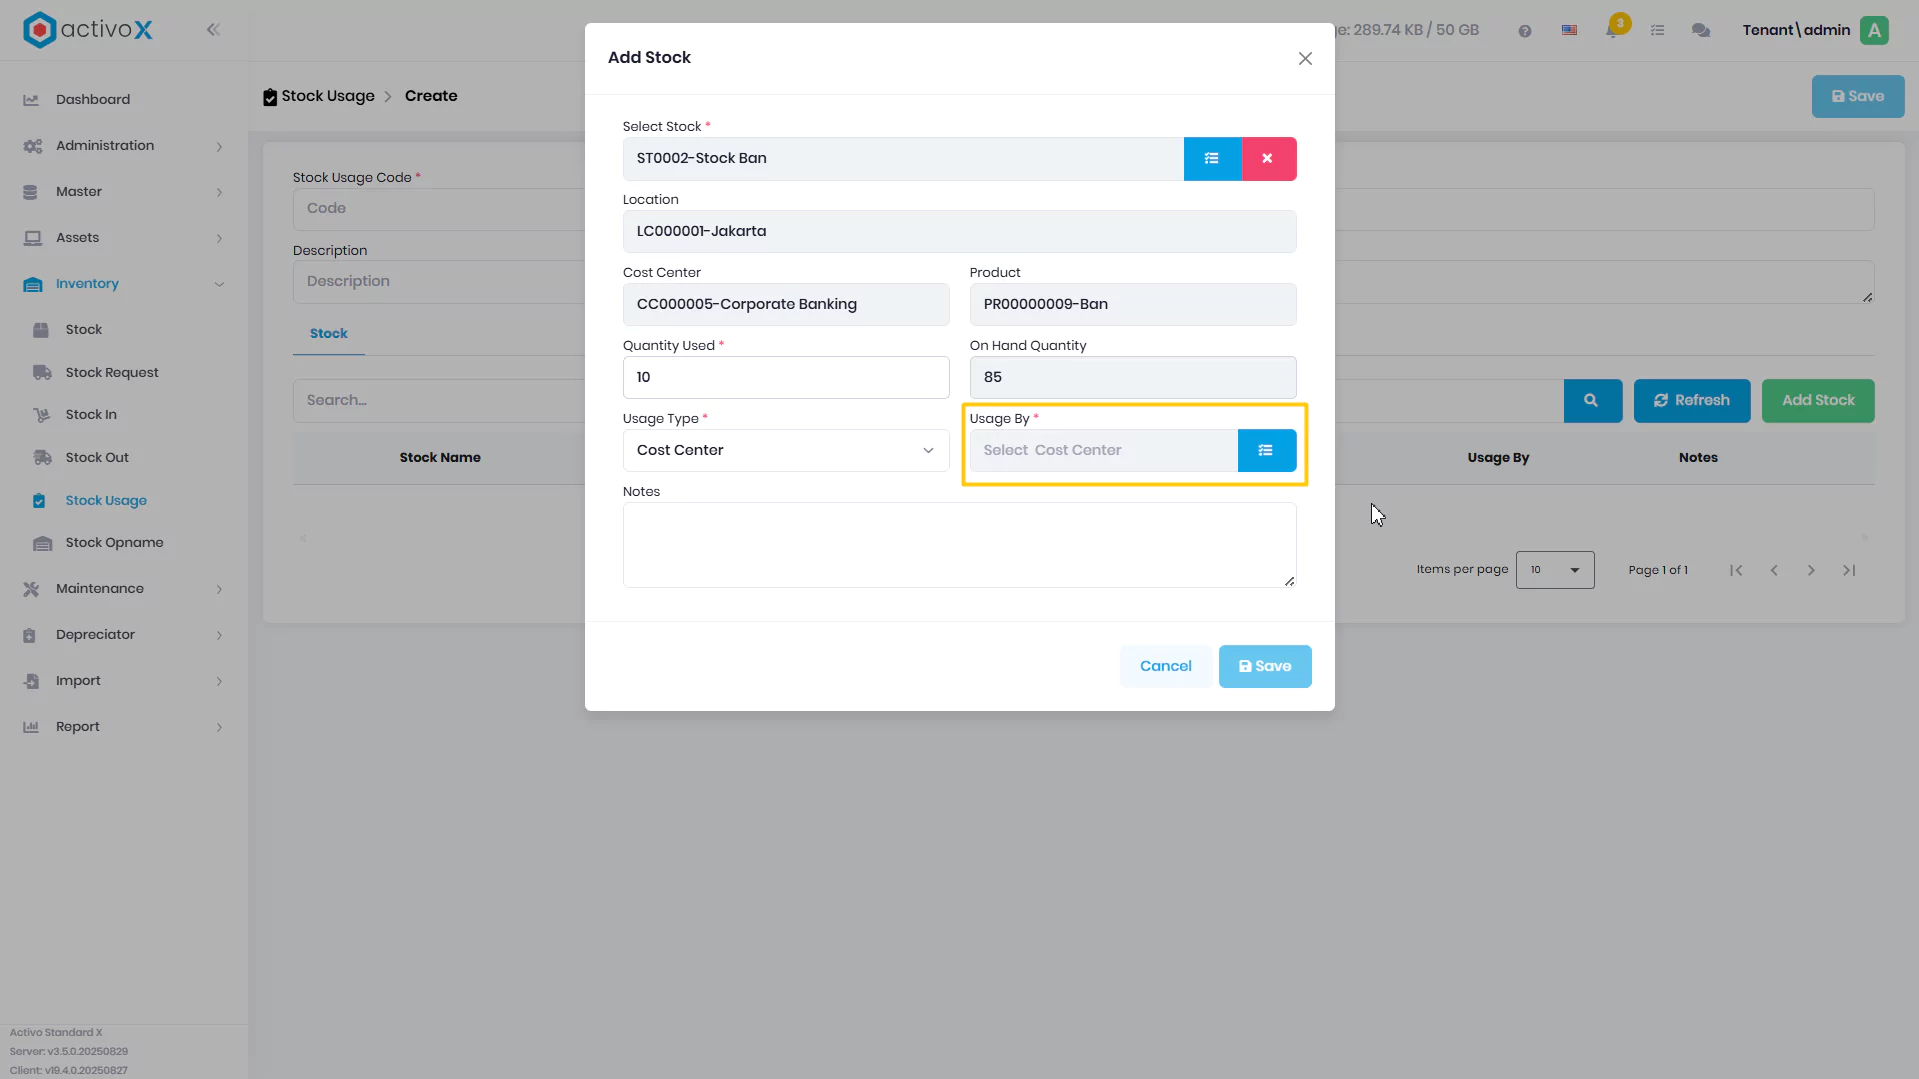
Task: Click the search magnifier button
Action: click(1592, 401)
